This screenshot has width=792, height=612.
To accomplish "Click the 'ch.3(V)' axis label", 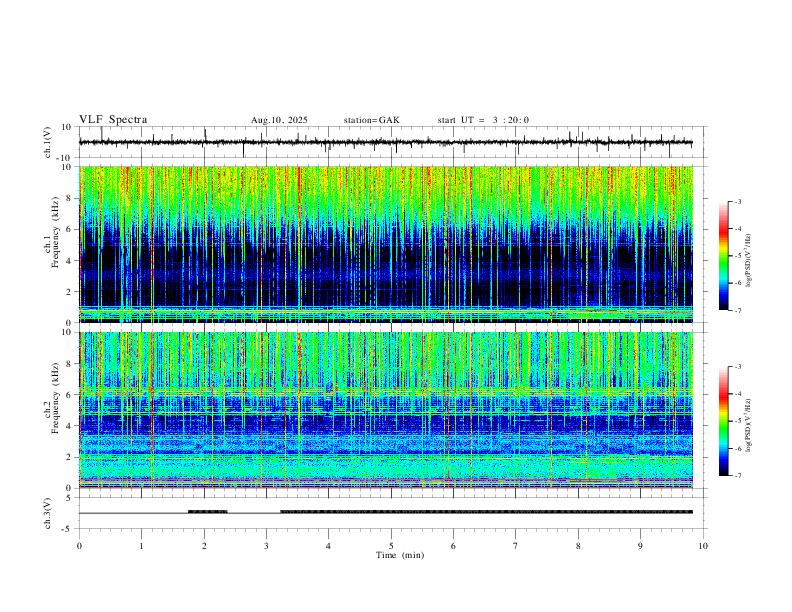I will (x=48, y=513).
